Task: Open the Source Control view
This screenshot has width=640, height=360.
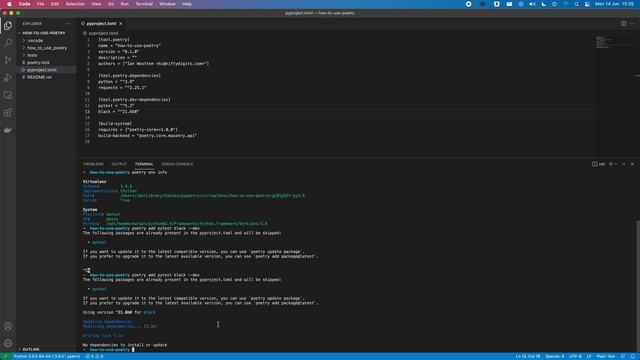Action: [x=8, y=60]
